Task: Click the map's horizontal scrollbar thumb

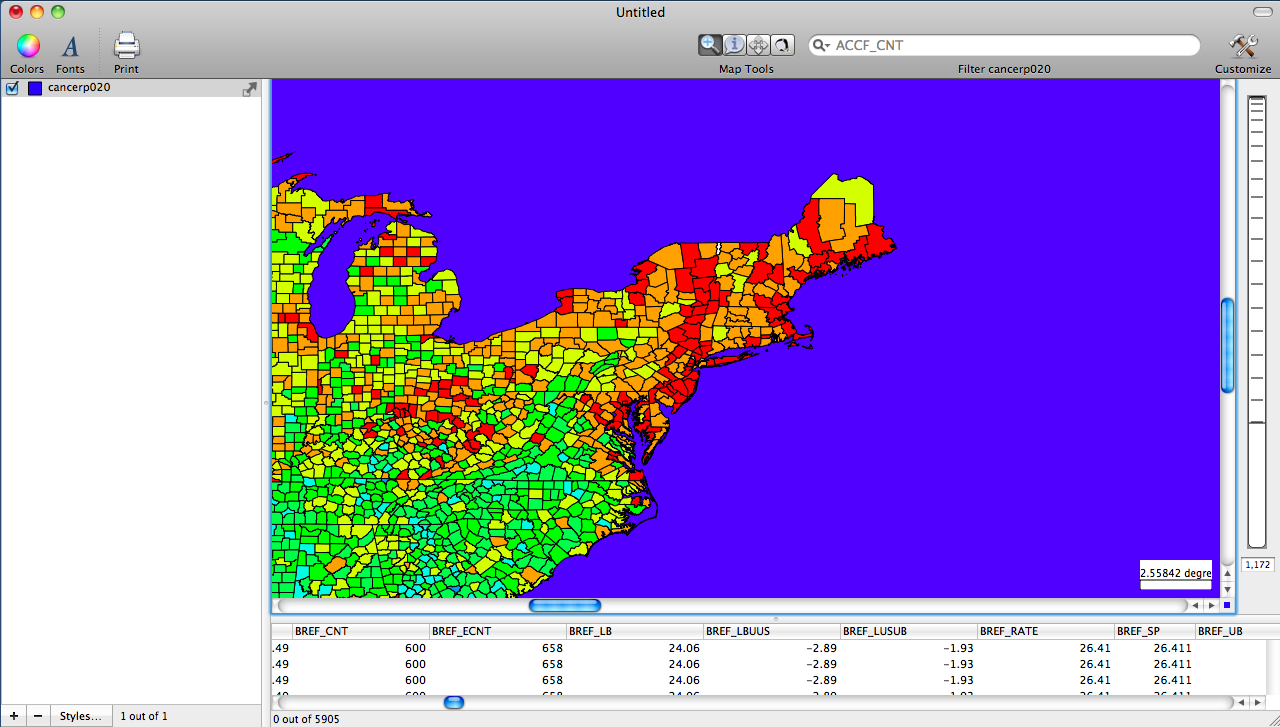Action: coord(565,605)
